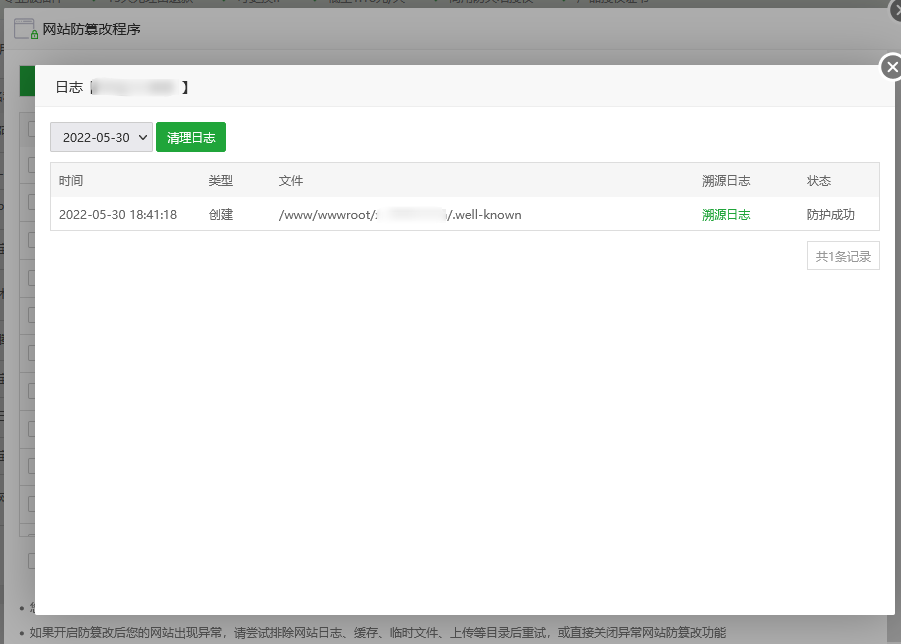Click the 文件 column header
The width and height of the screenshot is (901, 644).
(291, 180)
